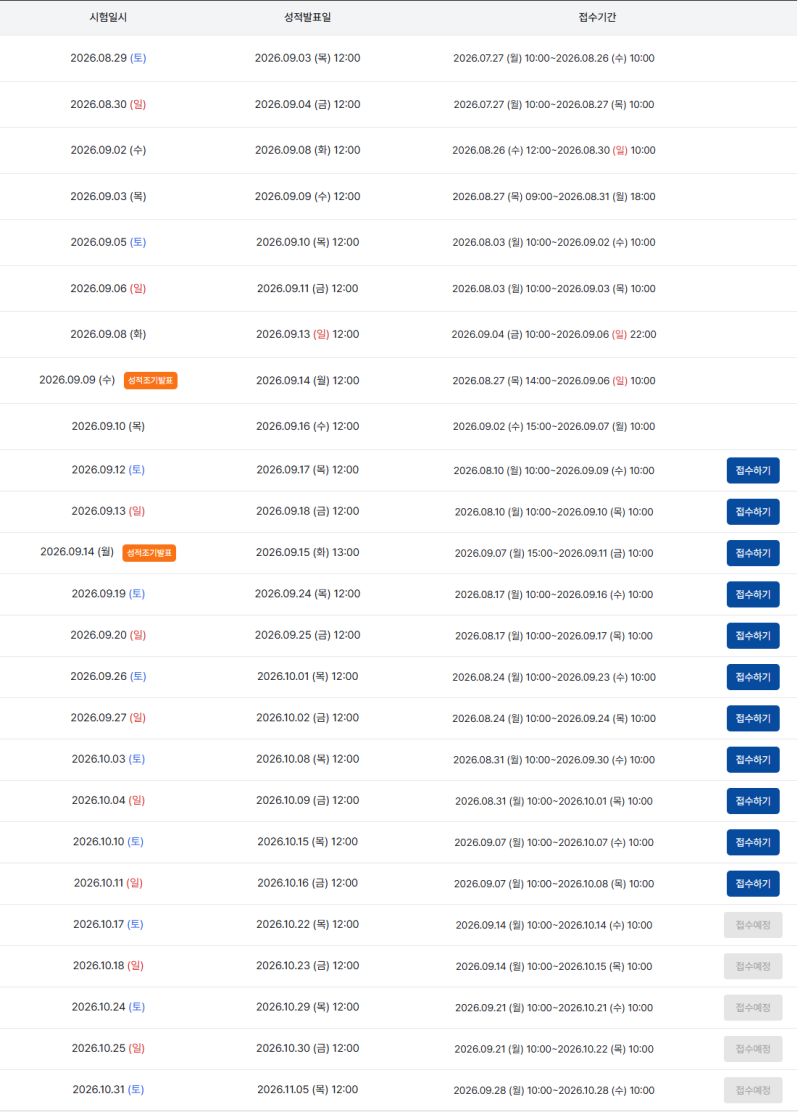Click registration period ending 2026.09.06 (일) 22:00
Image resolution: width=800 pixels, height=1112 pixels.
tap(554, 334)
